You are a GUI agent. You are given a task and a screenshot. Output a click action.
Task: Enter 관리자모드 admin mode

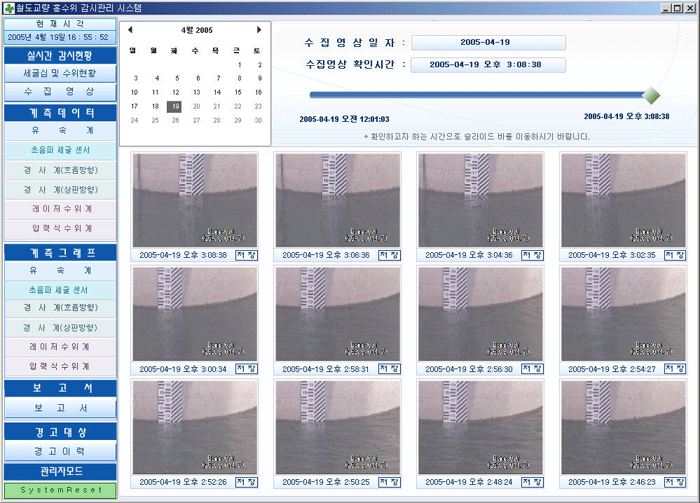coord(59,471)
